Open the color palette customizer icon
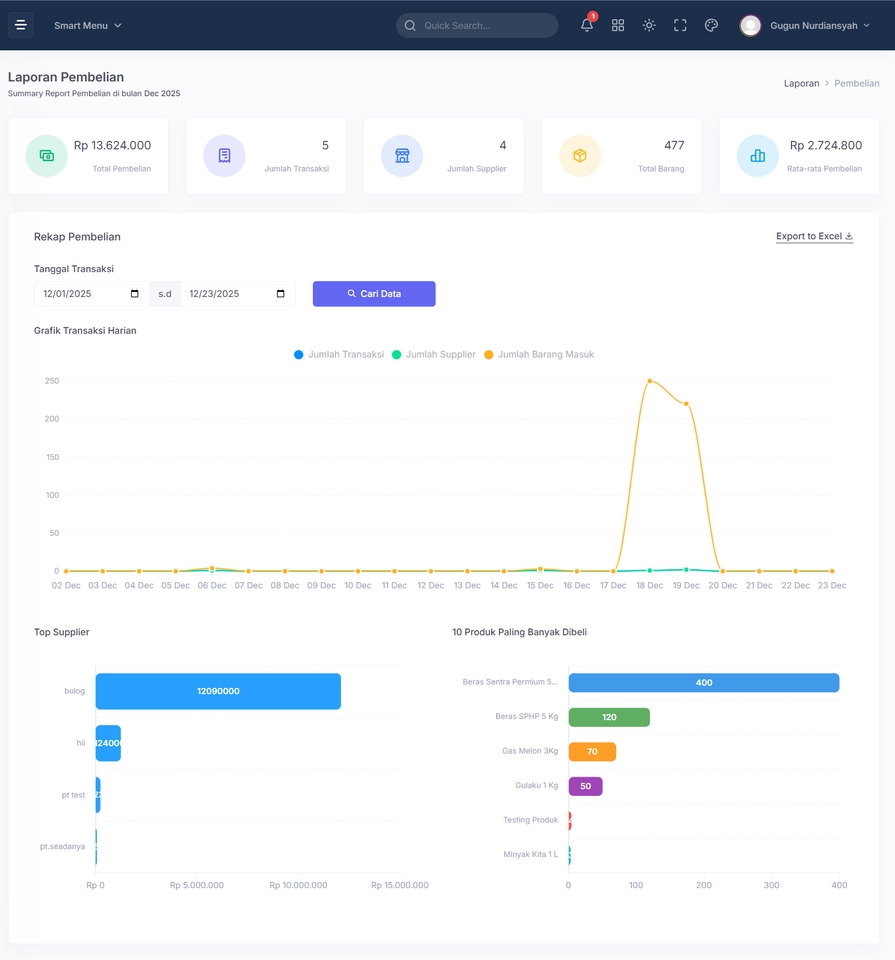This screenshot has height=960, width=895. coord(711,25)
